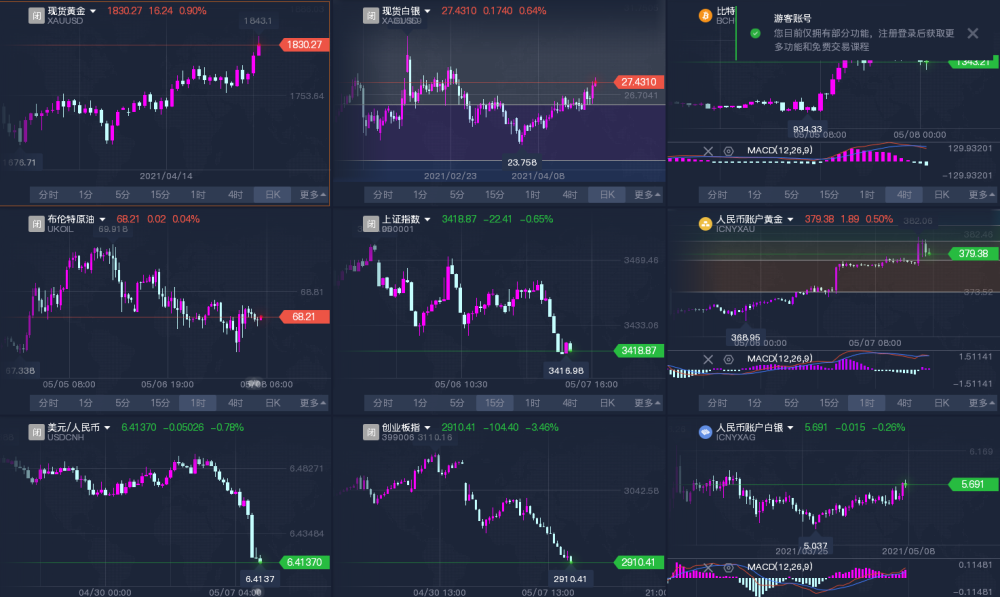Expand the 现货黄金 symbol dropdown
Image resolution: width=1000 pixels, height=597 pixels.
point(93,11)
